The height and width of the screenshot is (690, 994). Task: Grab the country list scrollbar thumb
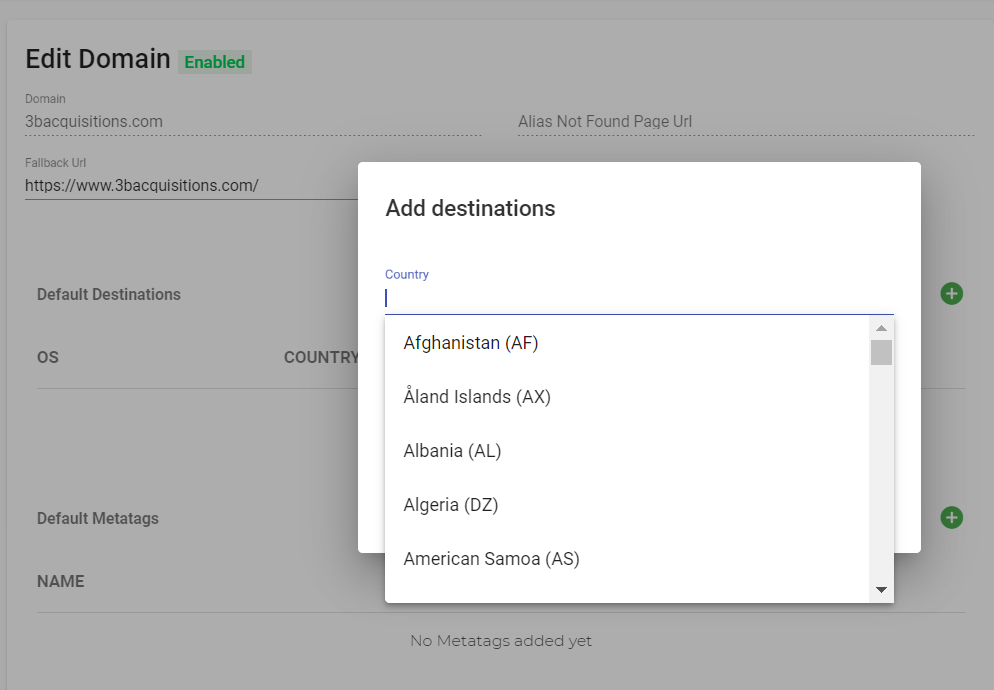point(881,353)
